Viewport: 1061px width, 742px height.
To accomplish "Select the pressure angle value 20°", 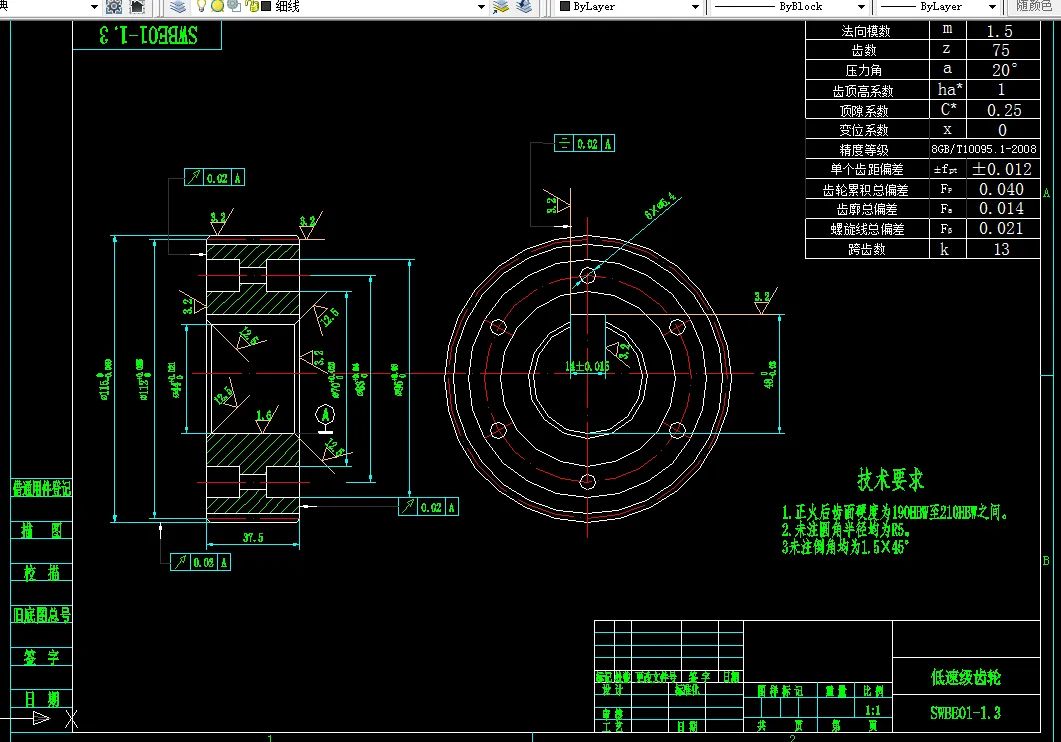I will pyautogui.click(x=1004, y=70).
